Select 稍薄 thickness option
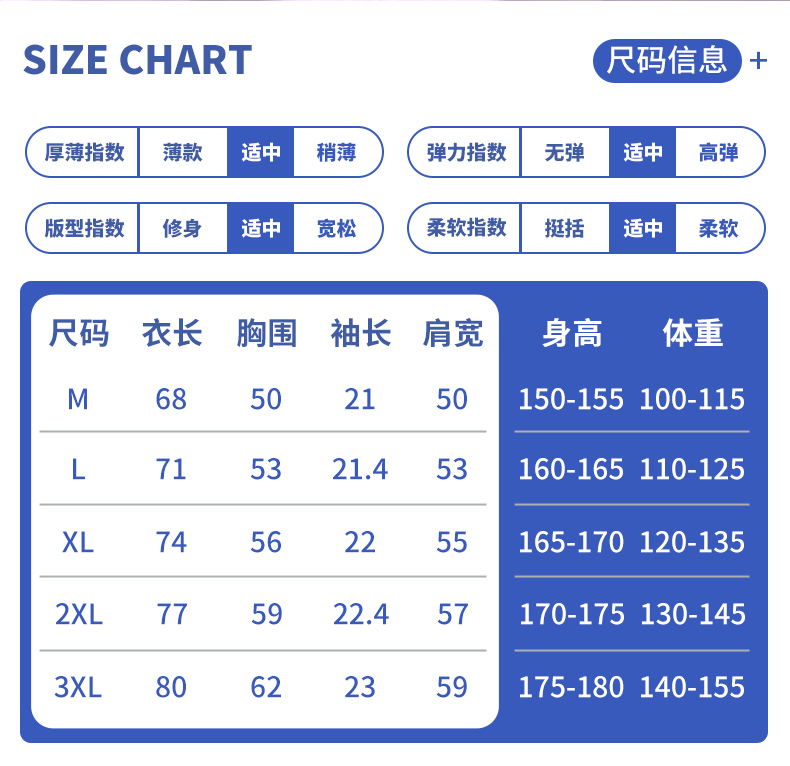 pyautogui.click(x=337, y=152)
